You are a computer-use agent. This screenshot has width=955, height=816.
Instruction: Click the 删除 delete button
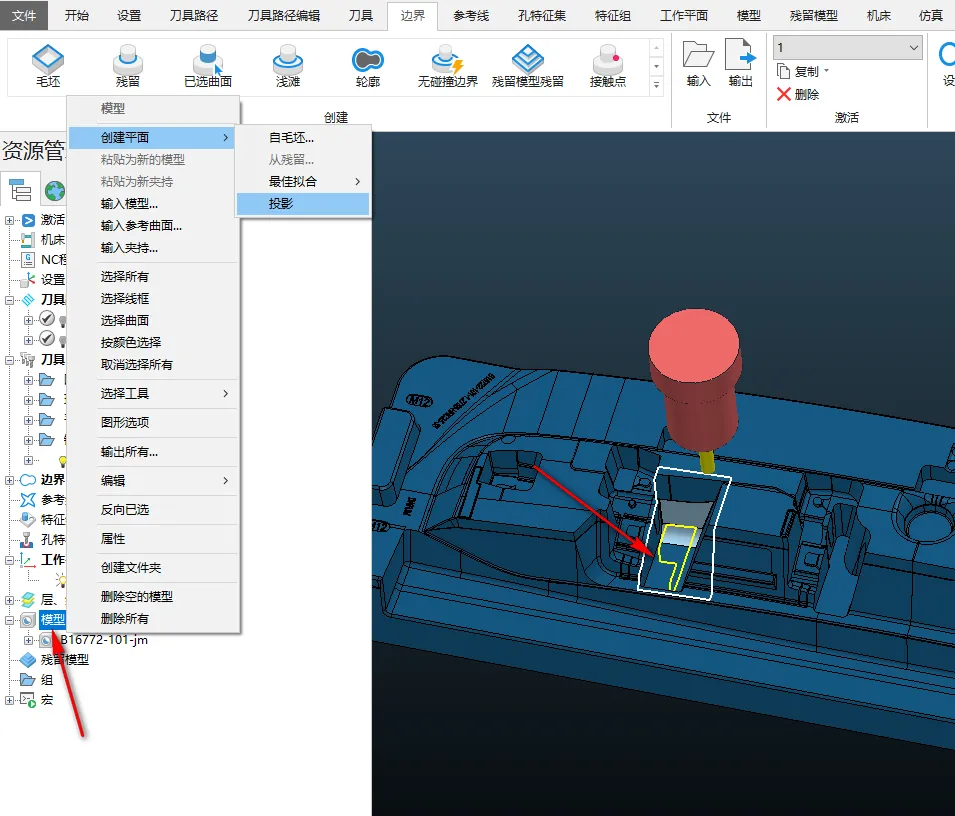click(x=798, y=94)
